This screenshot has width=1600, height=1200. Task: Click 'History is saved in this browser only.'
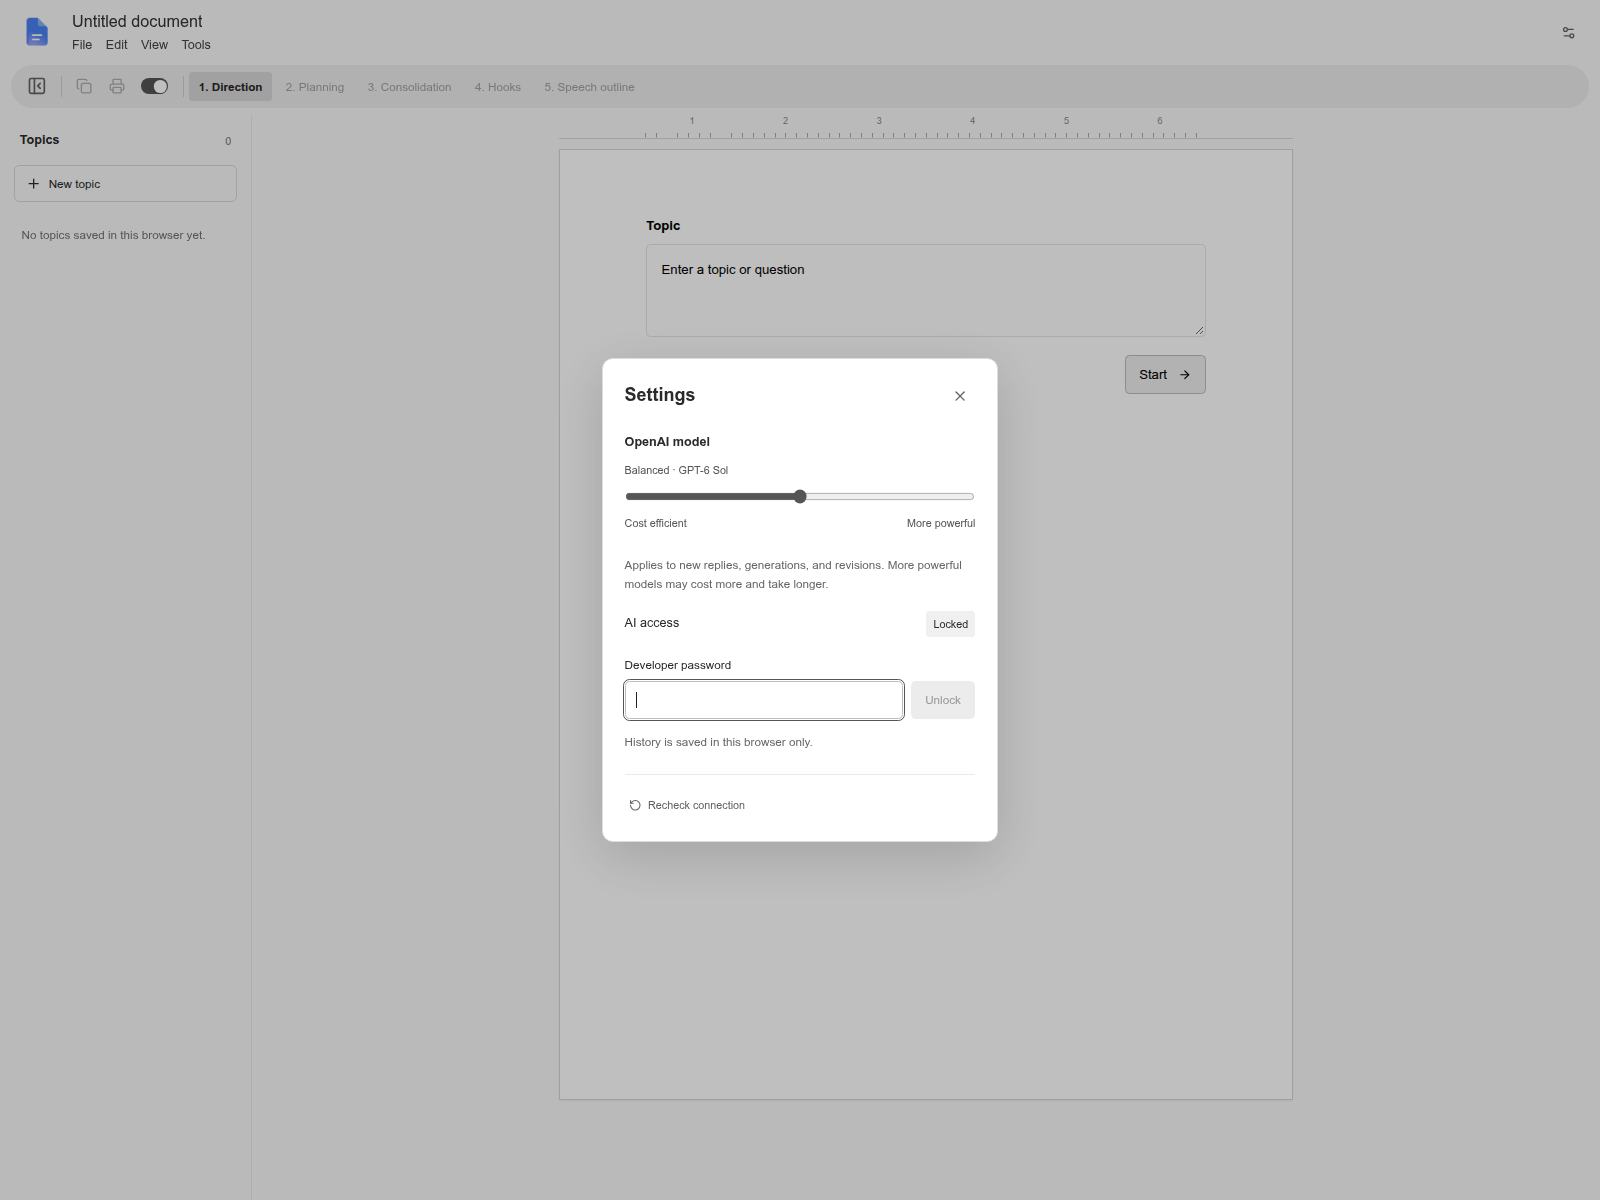(718, 742)
